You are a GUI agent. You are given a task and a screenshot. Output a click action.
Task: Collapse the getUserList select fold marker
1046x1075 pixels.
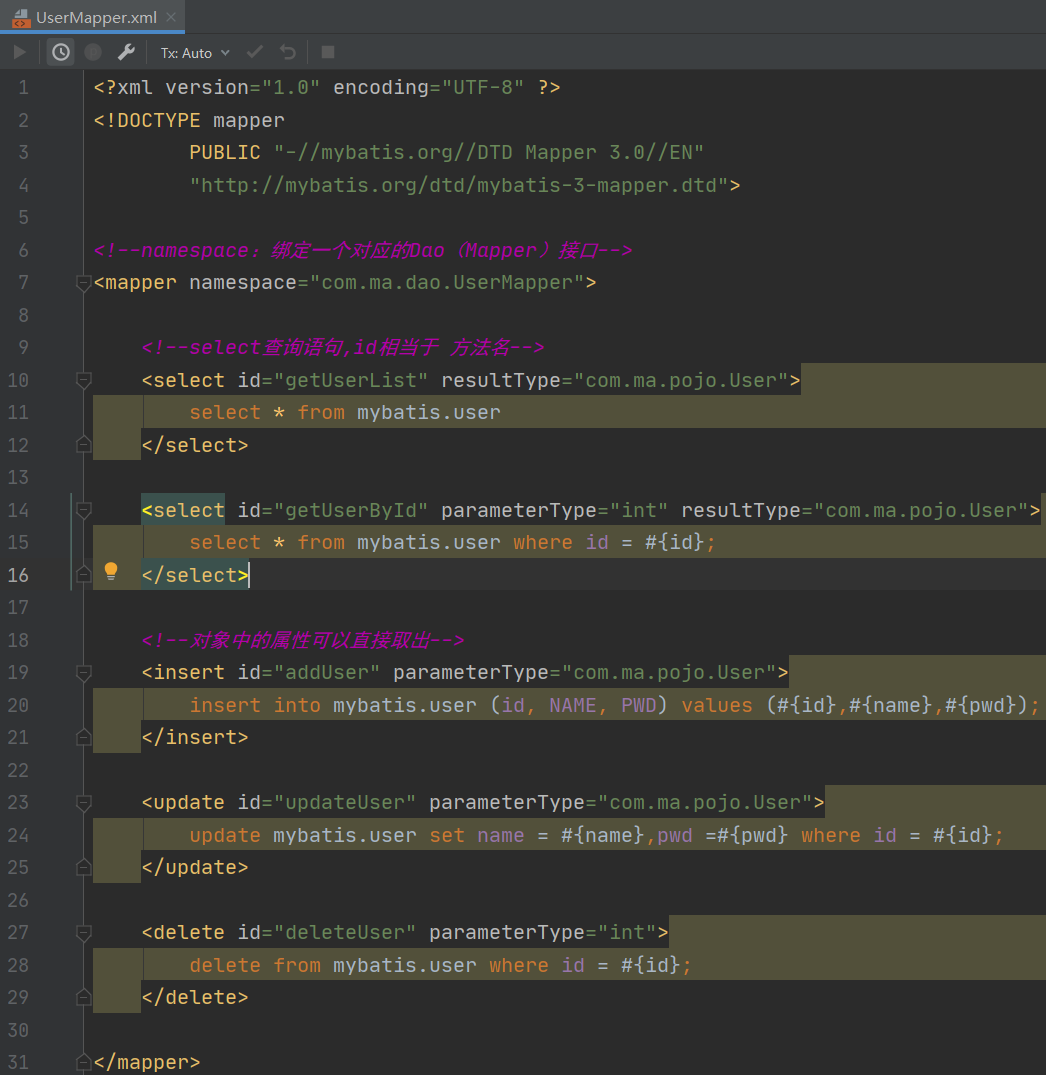click(x=84, y=380)
